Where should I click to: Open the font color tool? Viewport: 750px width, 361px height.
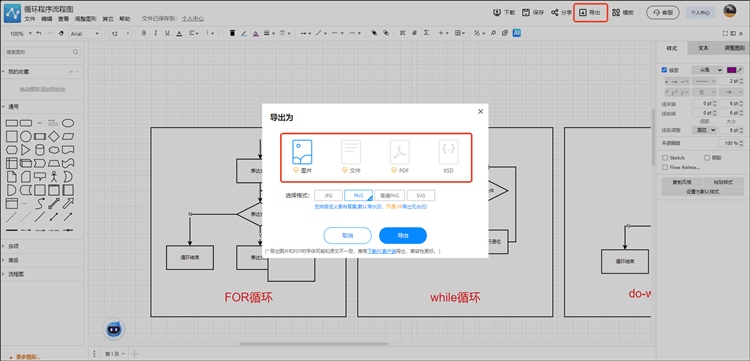(x=179, y=33)
